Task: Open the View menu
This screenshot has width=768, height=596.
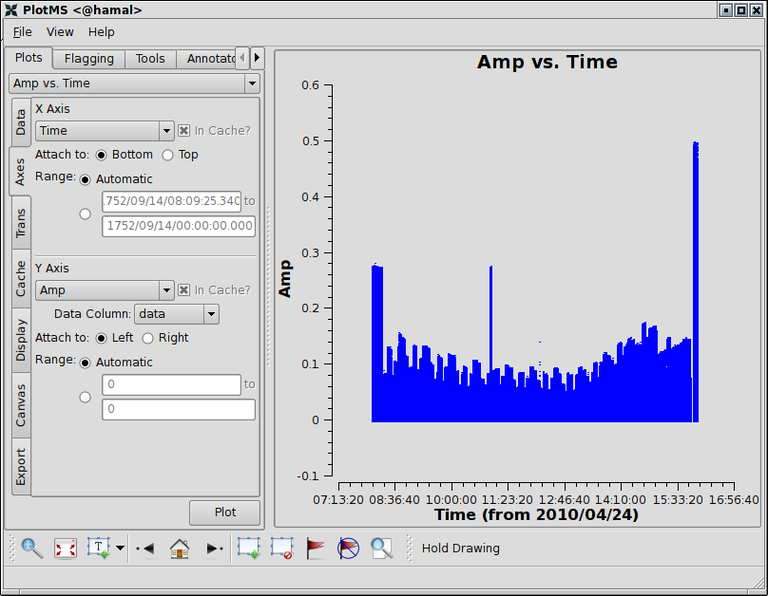Action: (60, 32)
